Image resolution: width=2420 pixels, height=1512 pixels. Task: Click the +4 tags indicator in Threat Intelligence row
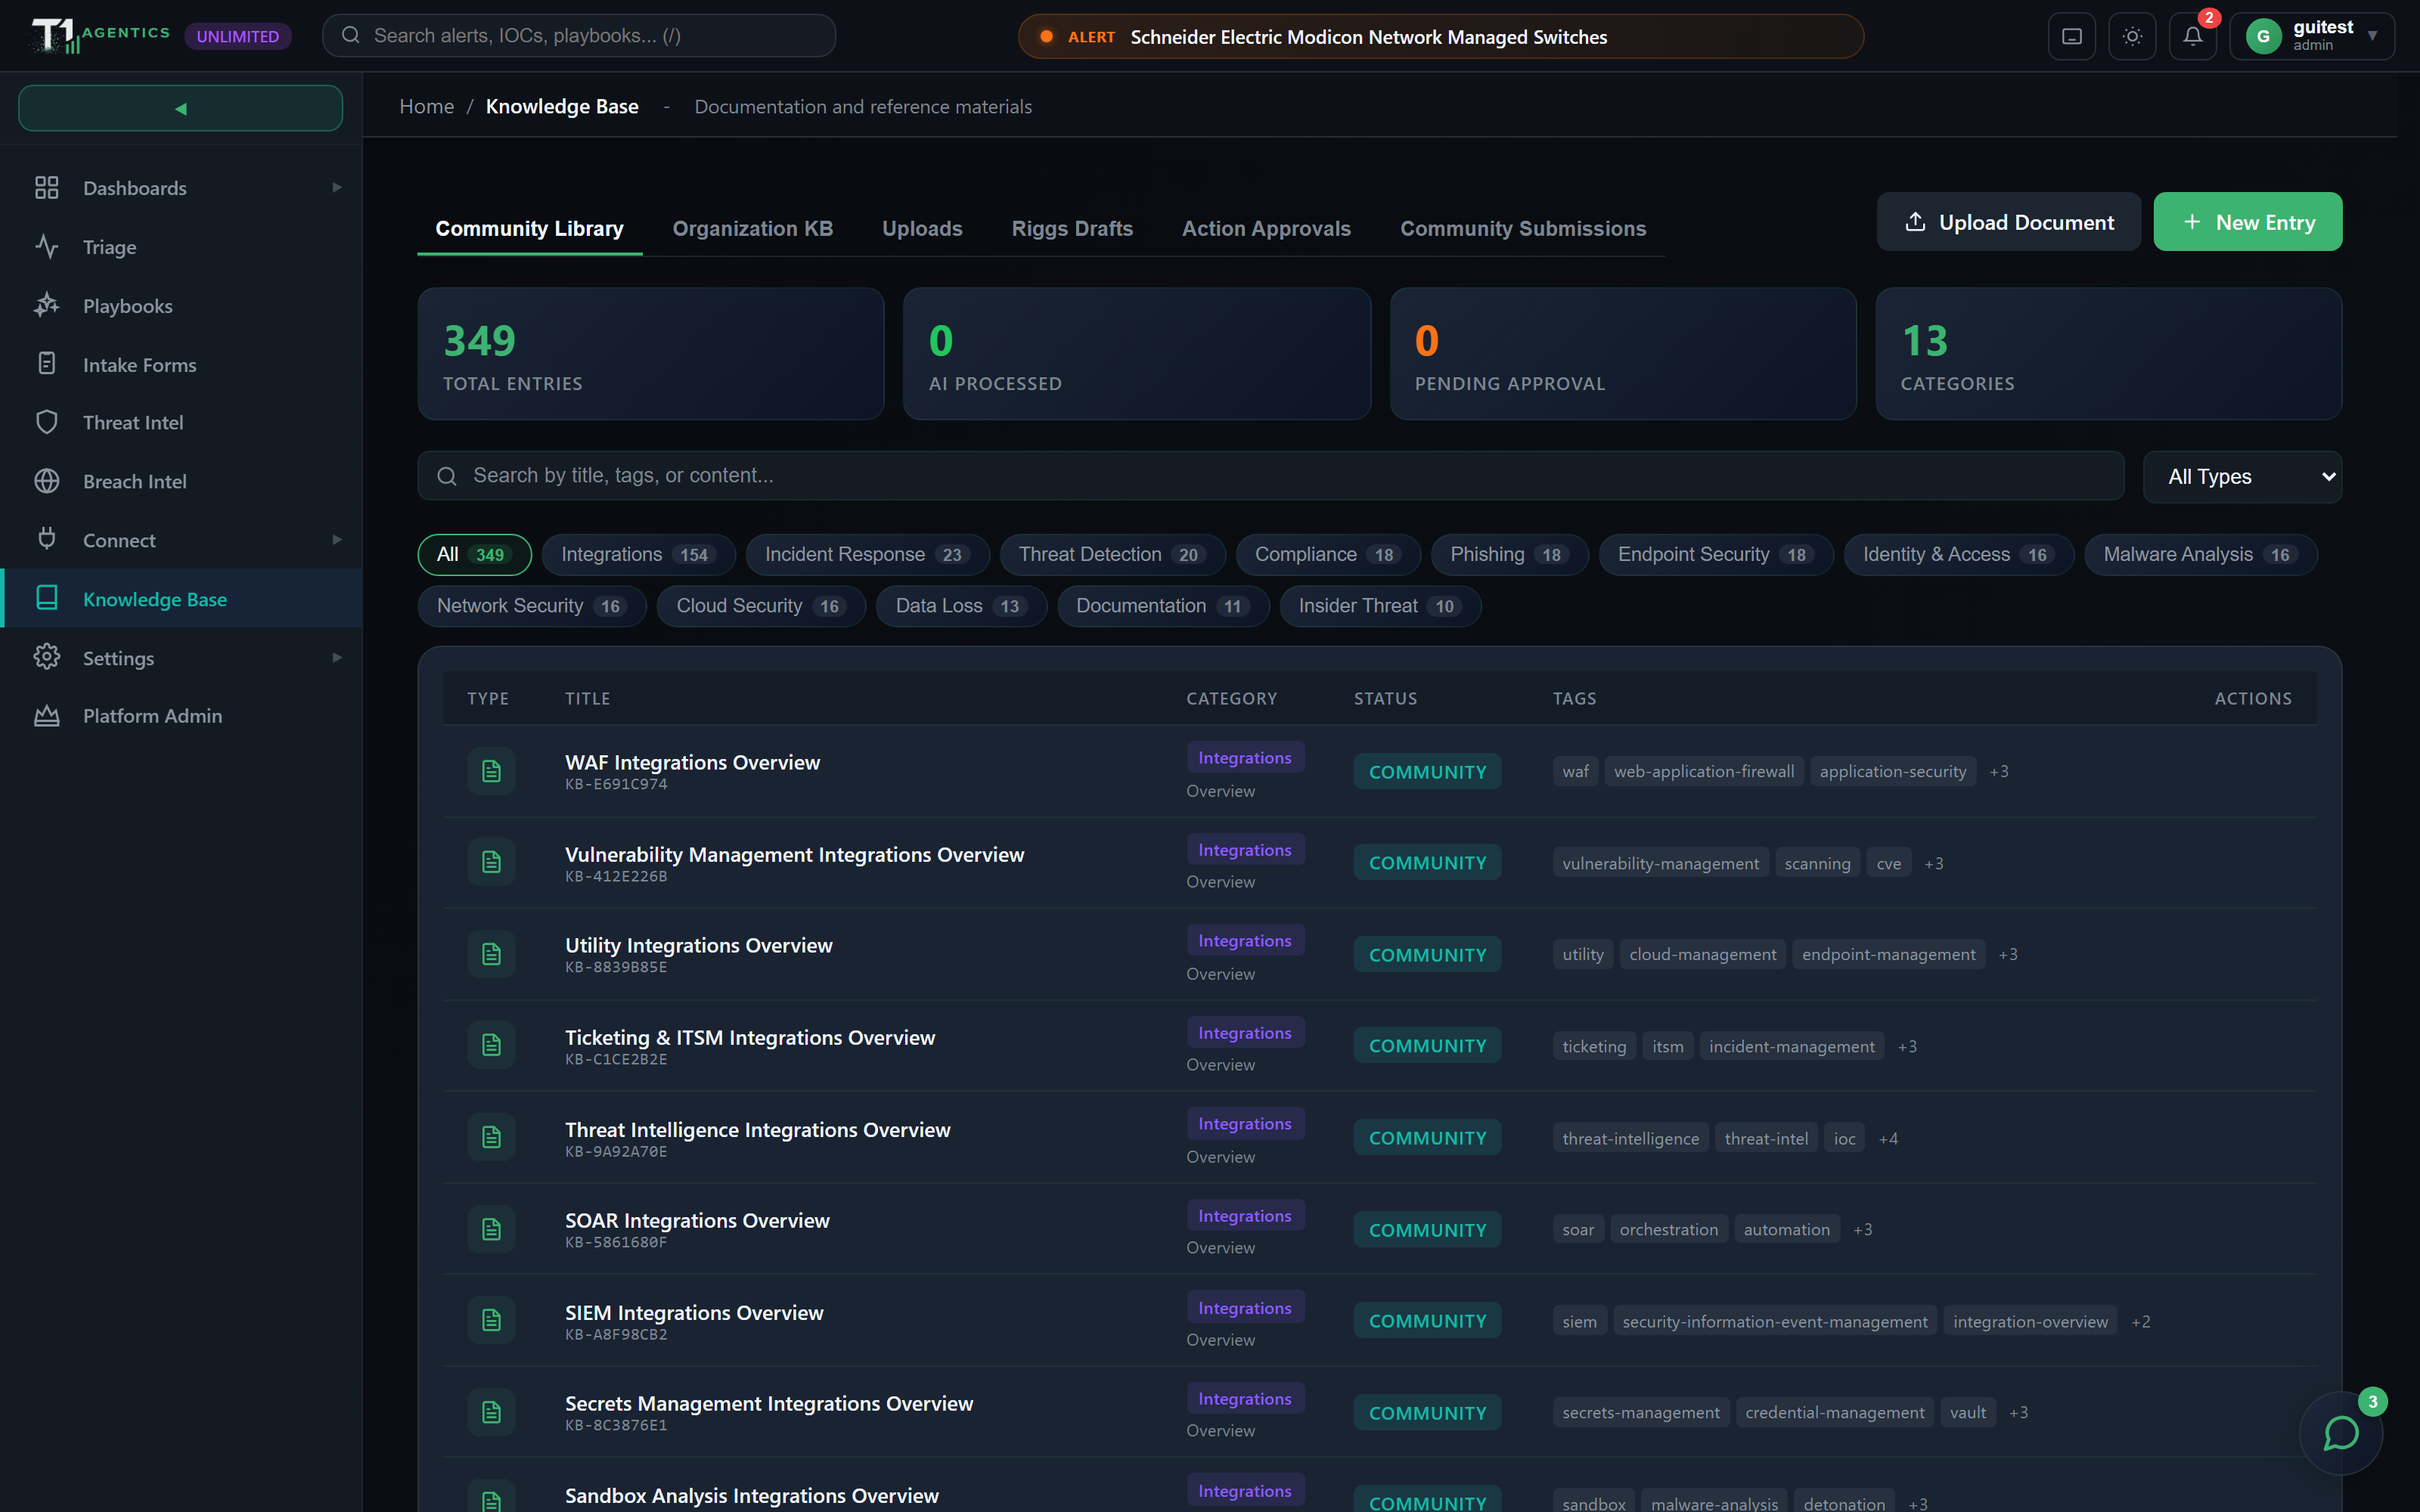1887,1138
